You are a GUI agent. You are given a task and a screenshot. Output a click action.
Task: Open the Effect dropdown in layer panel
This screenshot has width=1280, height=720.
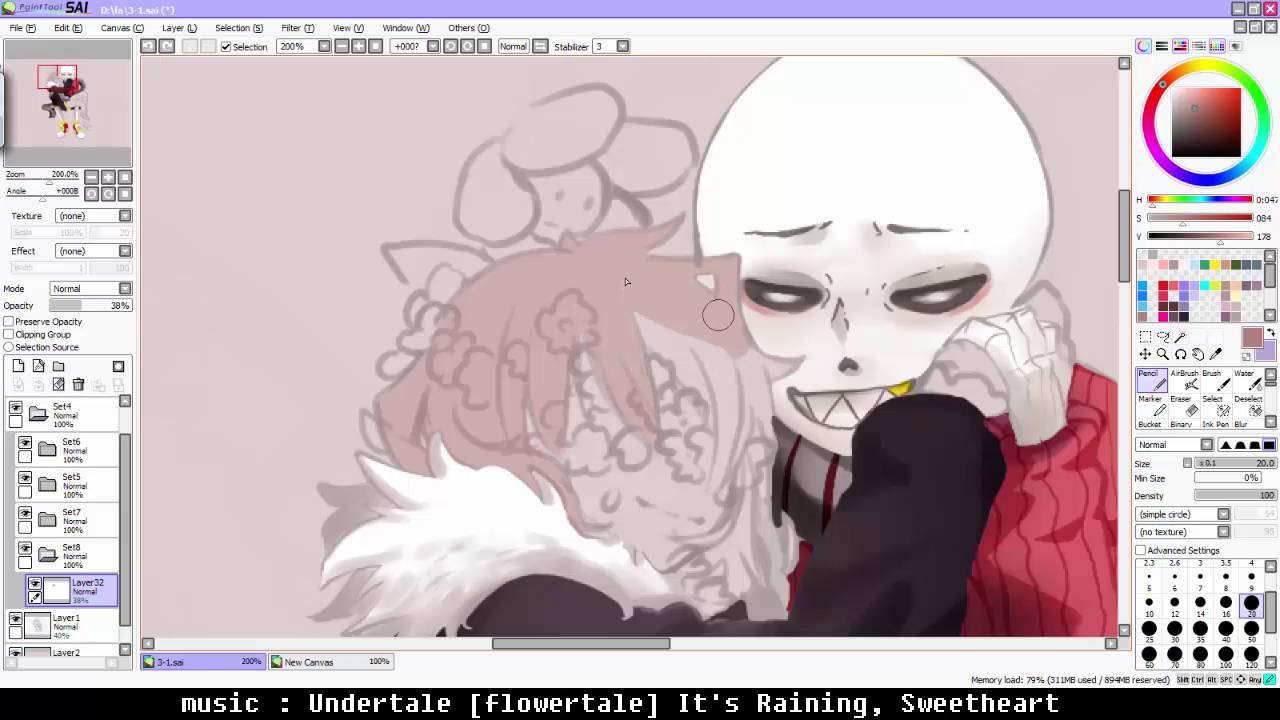point(125,251)
